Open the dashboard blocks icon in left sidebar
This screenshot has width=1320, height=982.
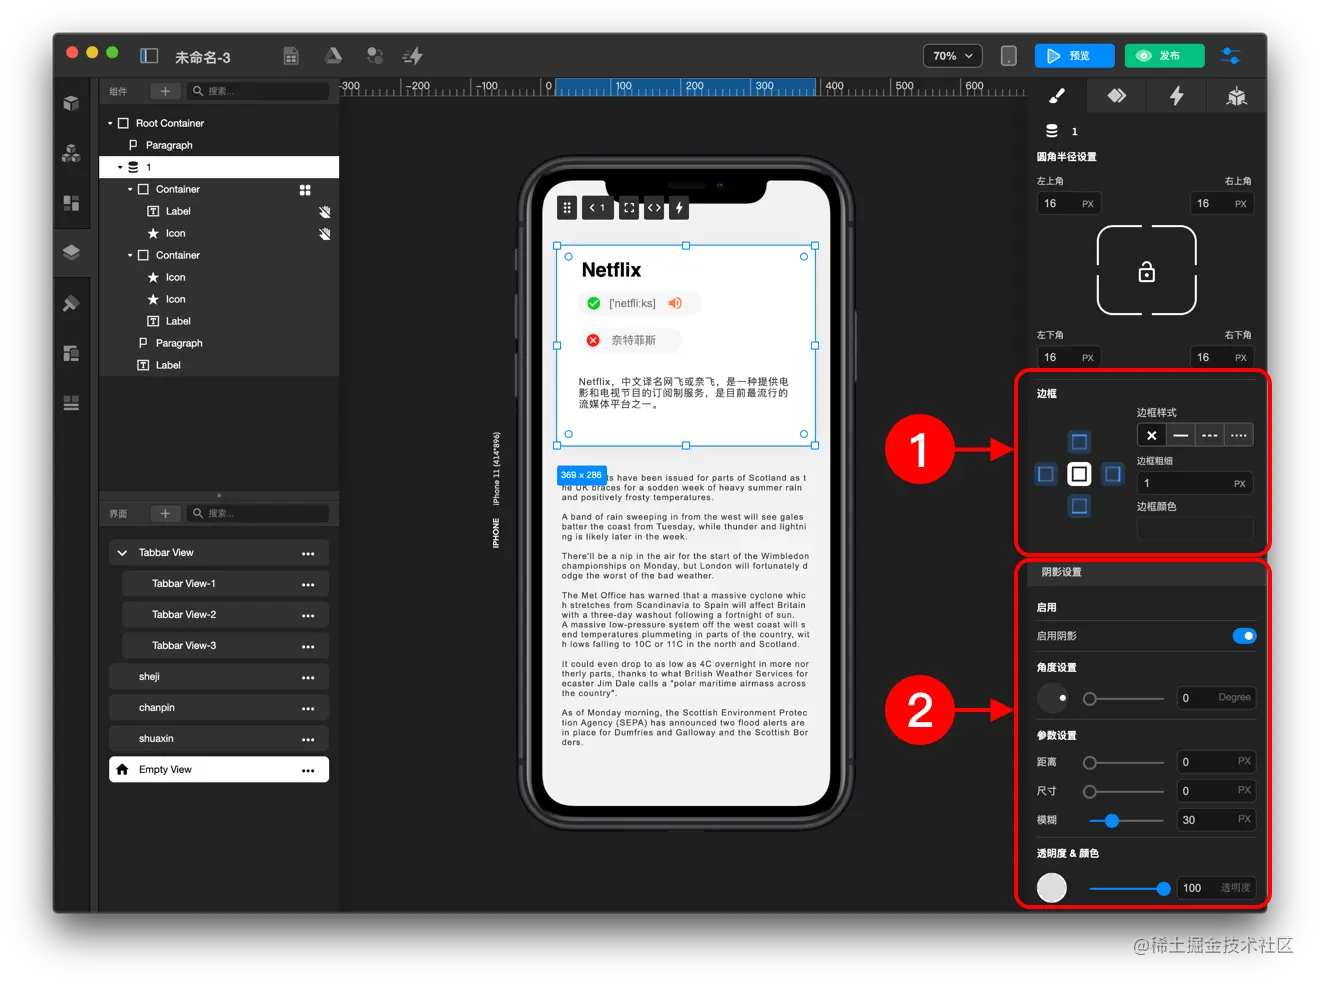[x=71, y=203]
